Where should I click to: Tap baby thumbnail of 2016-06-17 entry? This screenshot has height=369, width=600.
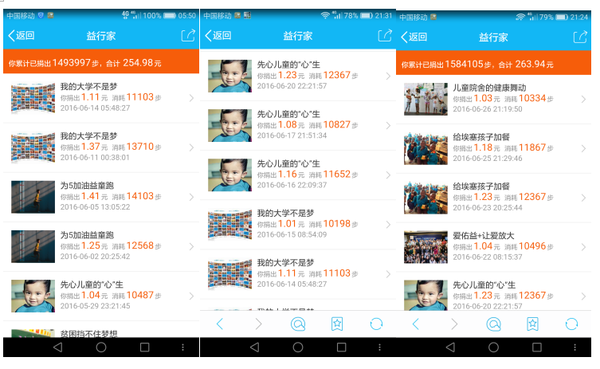click(x=230, y=125)
